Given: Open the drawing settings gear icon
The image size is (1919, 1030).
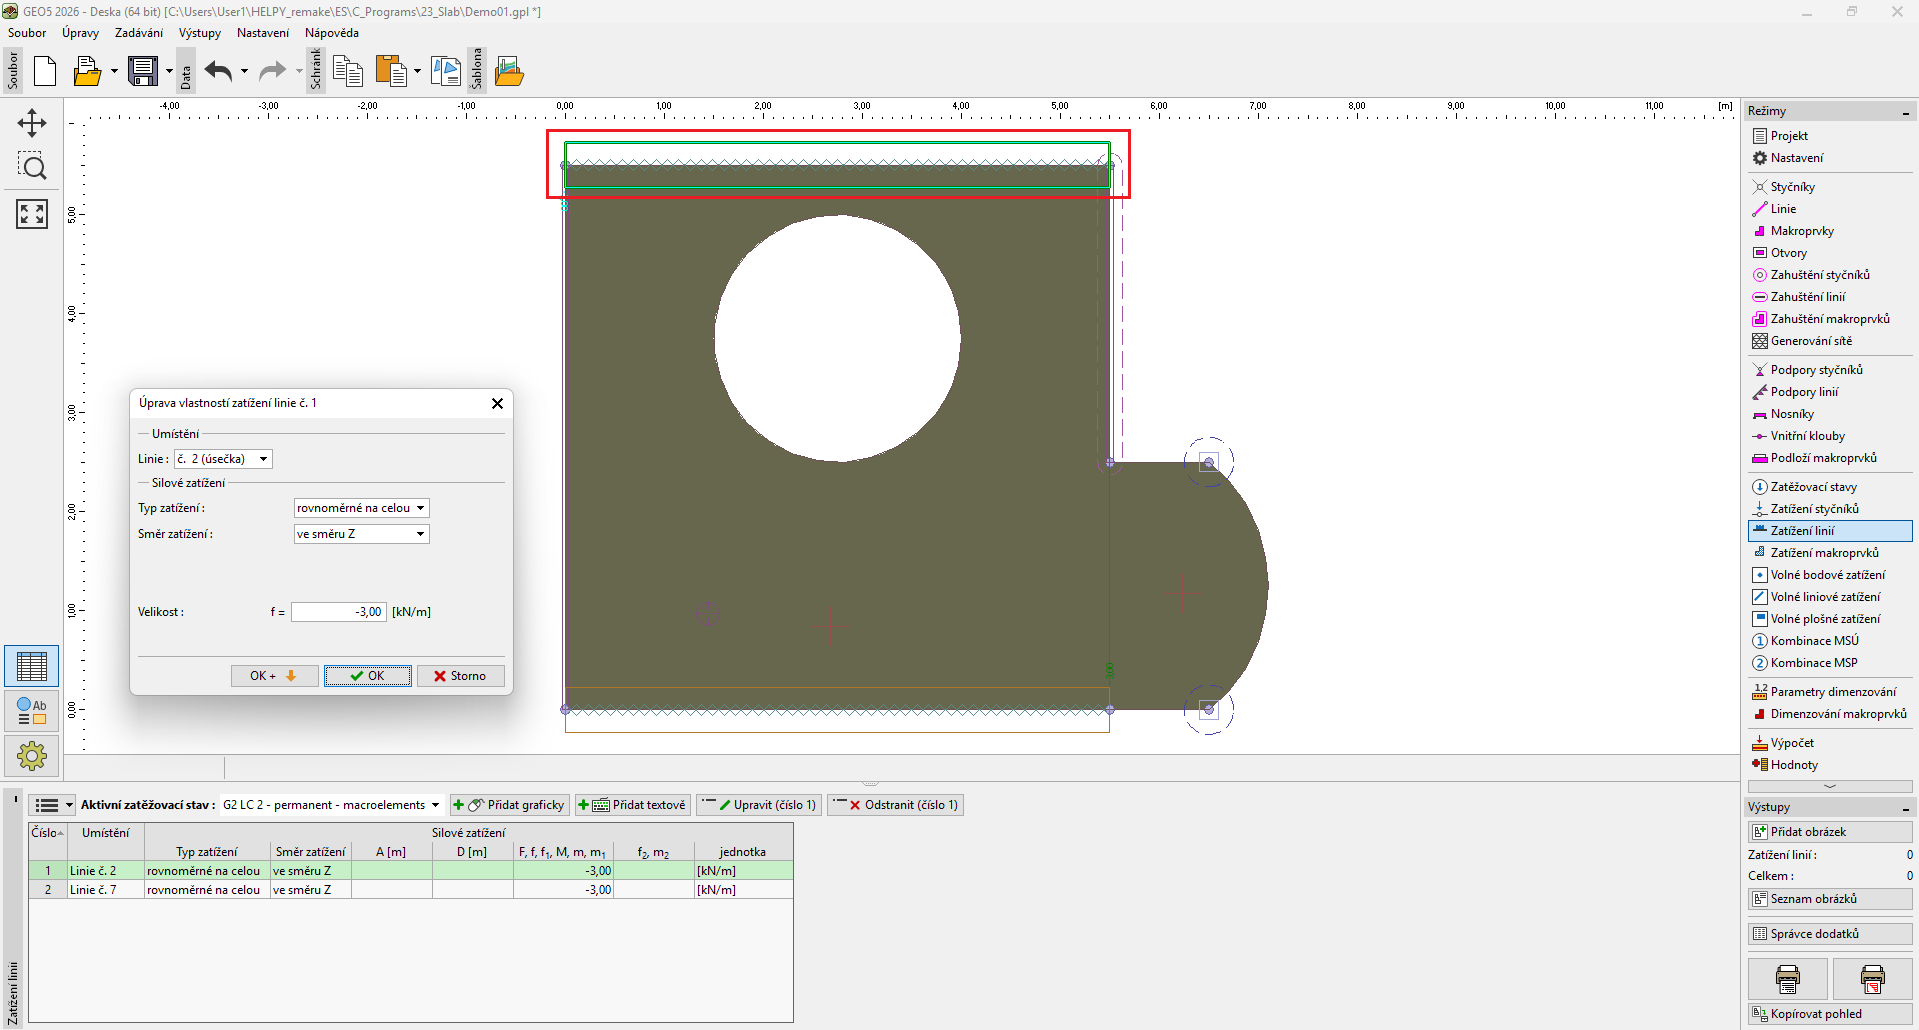Looking at the screenshot, I should coord(32,756).
